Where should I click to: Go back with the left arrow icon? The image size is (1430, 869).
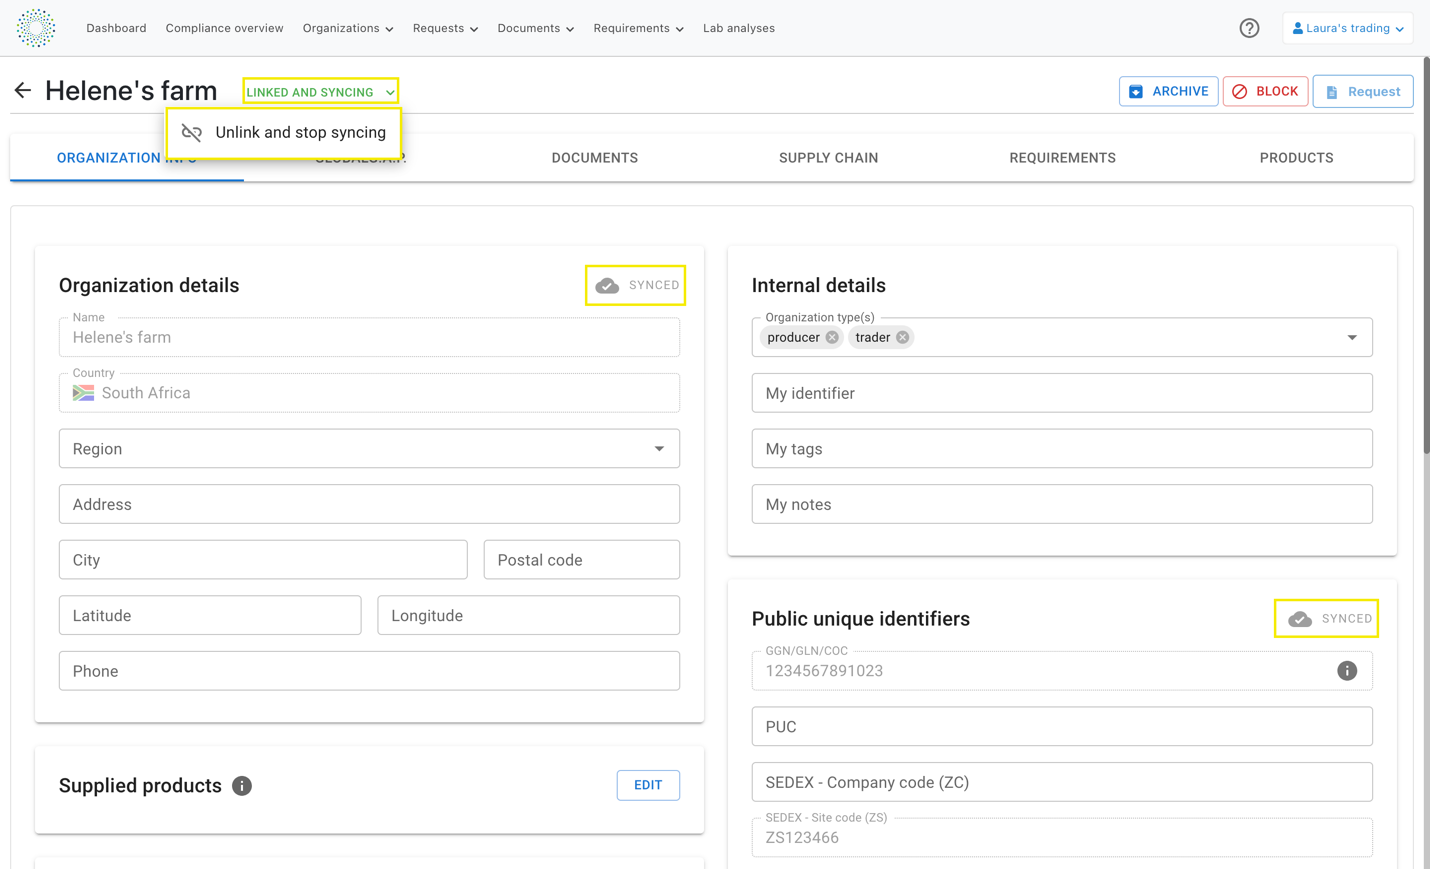tap(23, 91)
